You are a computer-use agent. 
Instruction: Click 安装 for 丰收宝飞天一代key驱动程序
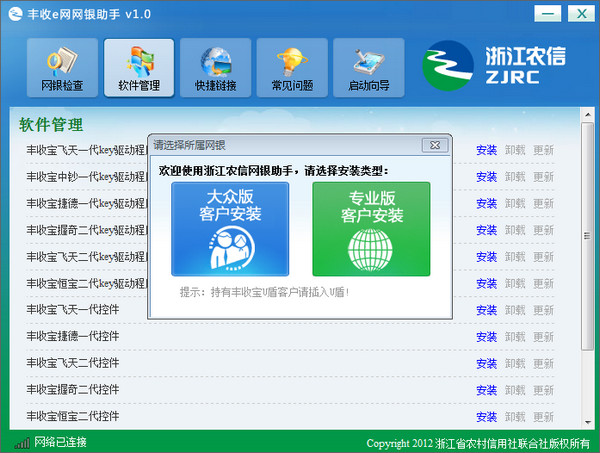[x=486, y=150]
